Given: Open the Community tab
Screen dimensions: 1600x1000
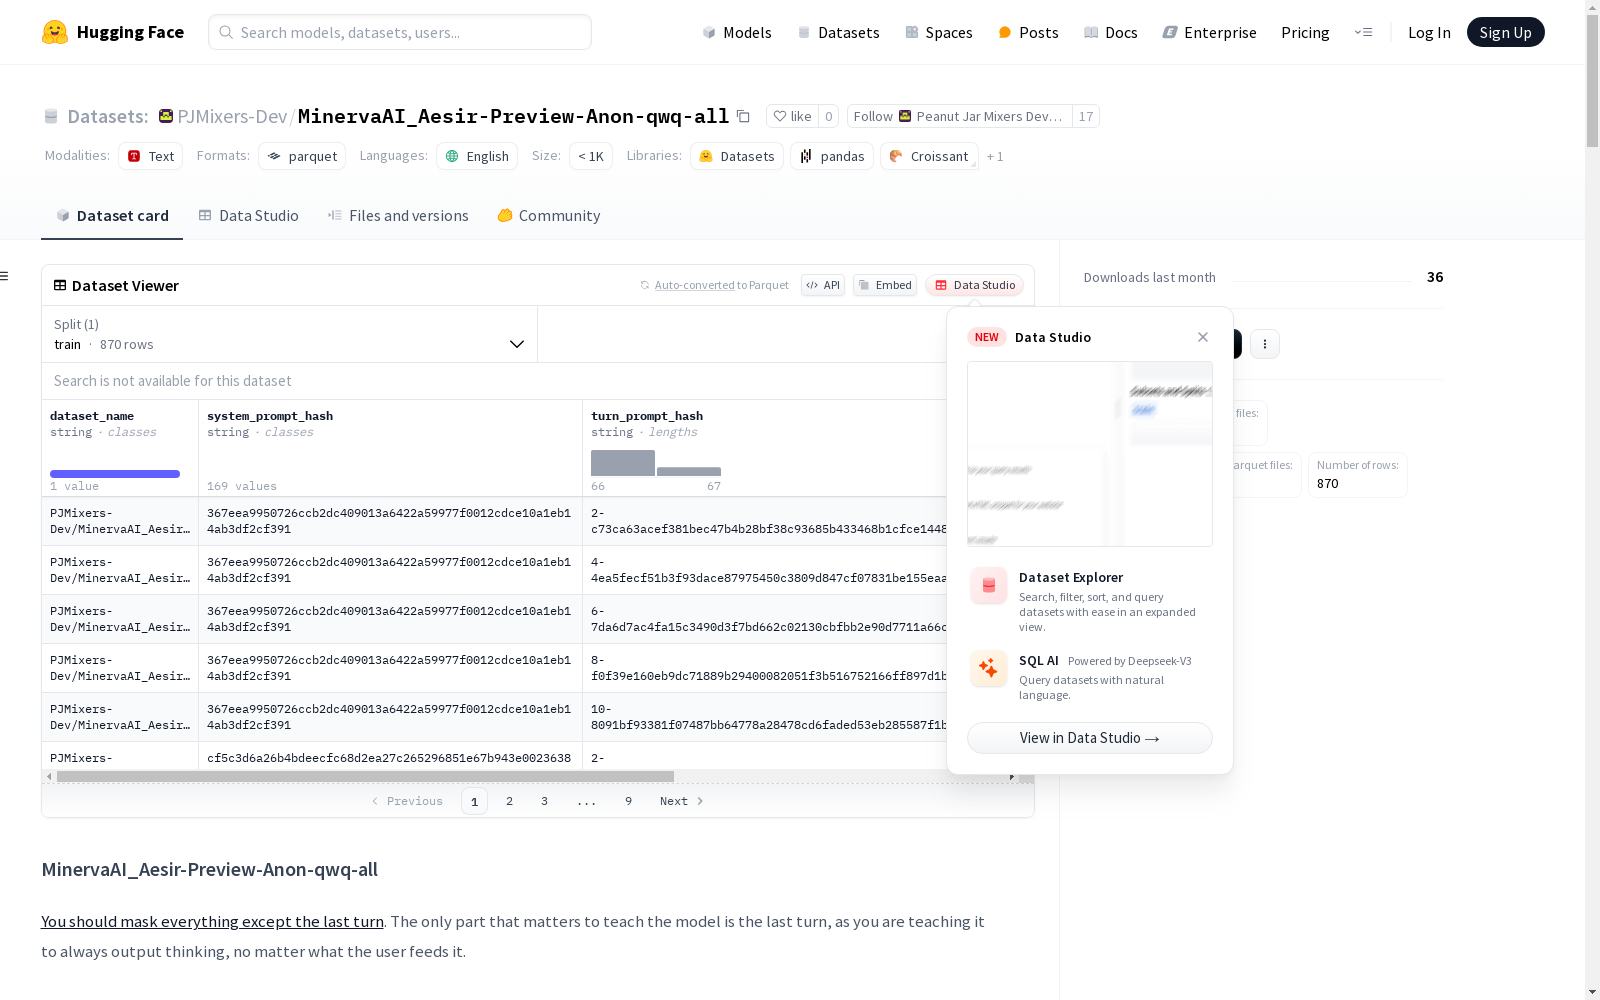Looking at the screenshot, I should (549, 216).
